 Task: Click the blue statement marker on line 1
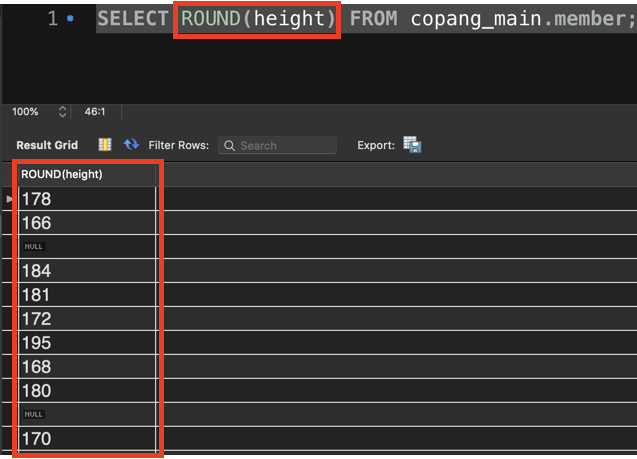click(x=70, y=18)
